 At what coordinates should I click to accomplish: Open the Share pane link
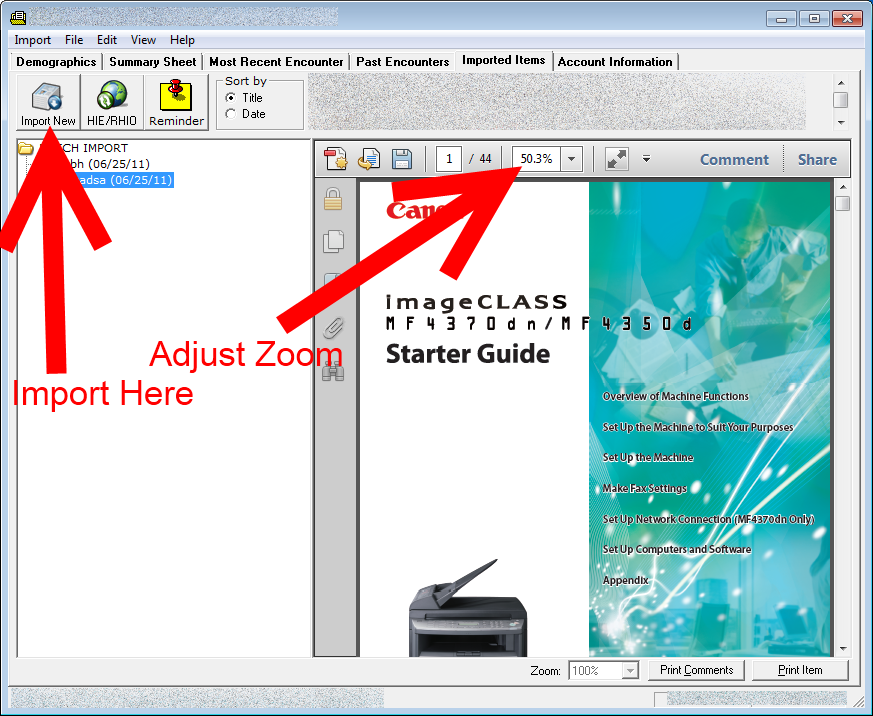[x=817, y=160]
